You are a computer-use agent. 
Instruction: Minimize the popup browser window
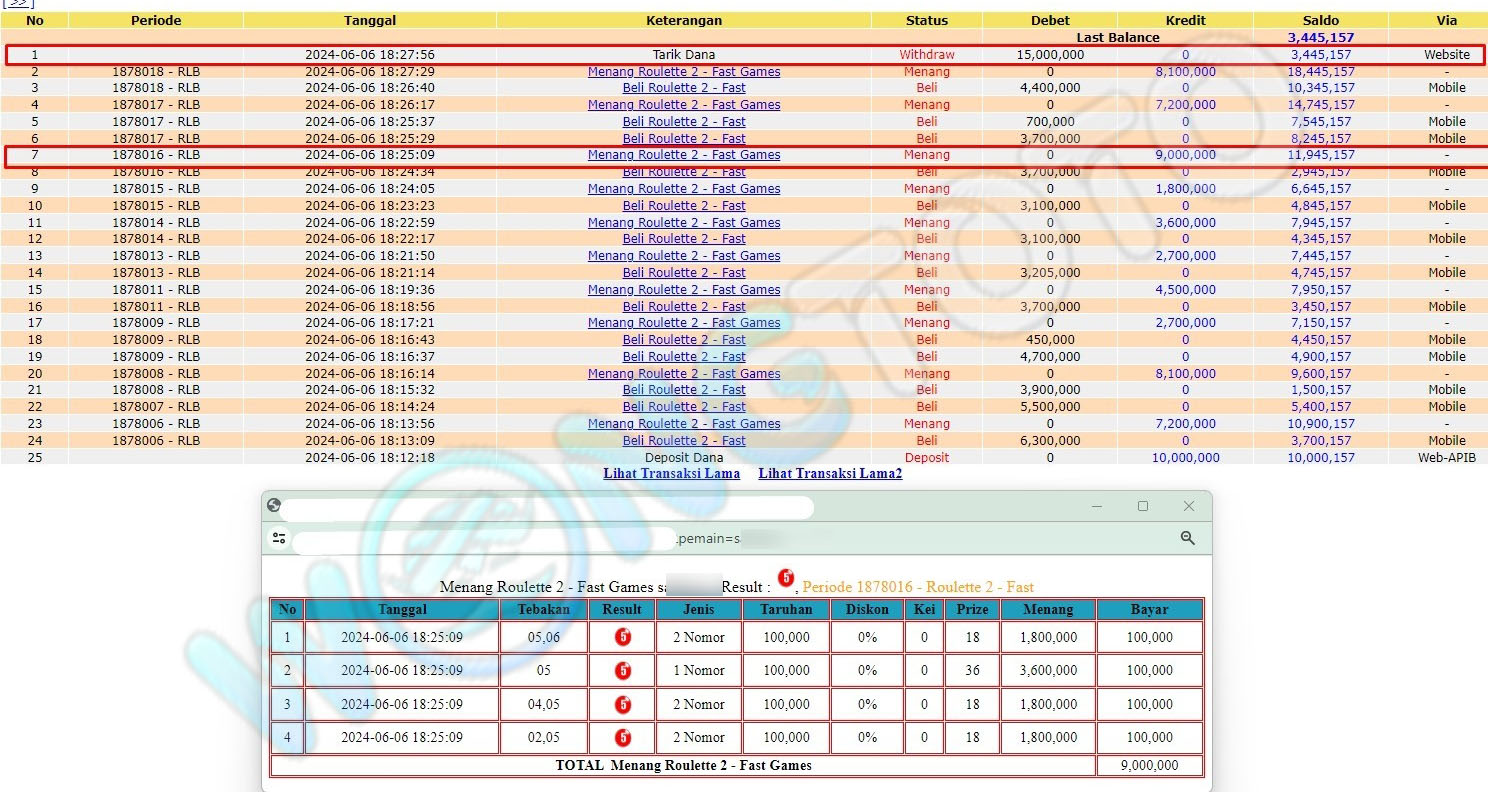click(1097, 506)
